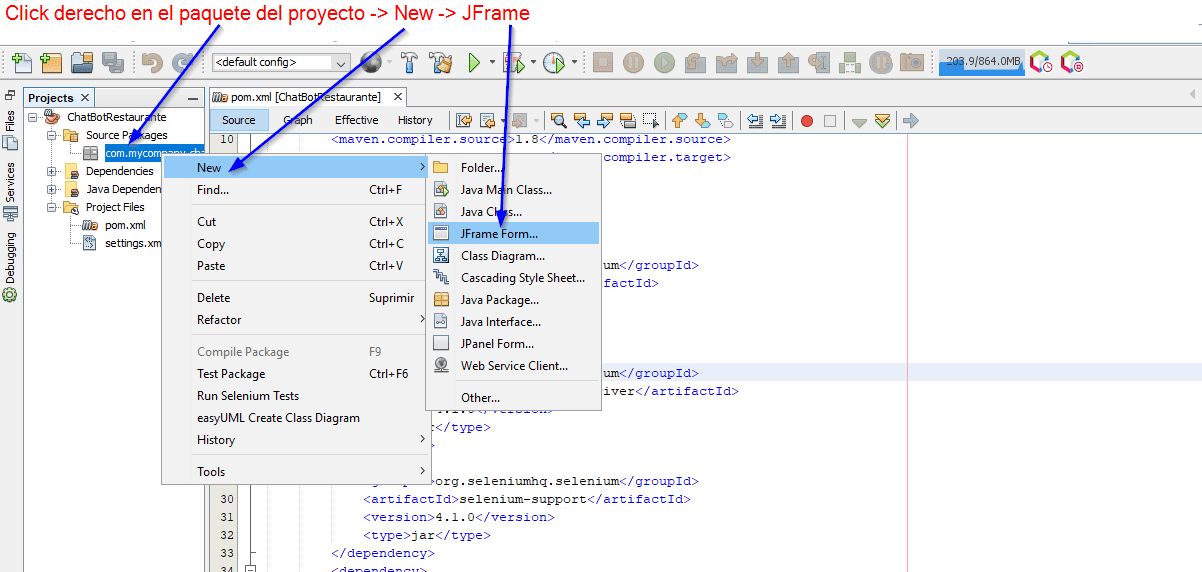Screen dimensions: 1202x572
Task: Switch to the Graph editor view
Action: (x=297, y=120)
